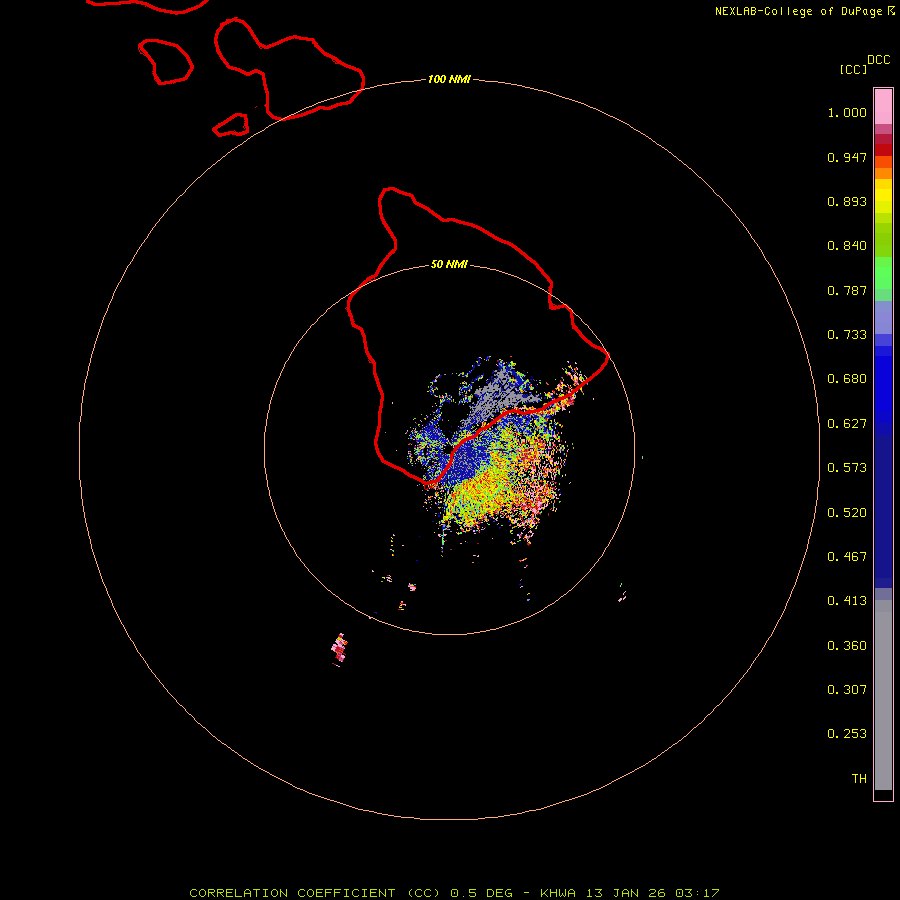Click the DCC label above the color scale
The width and height of the screenshot is (900, 900).
878,60
